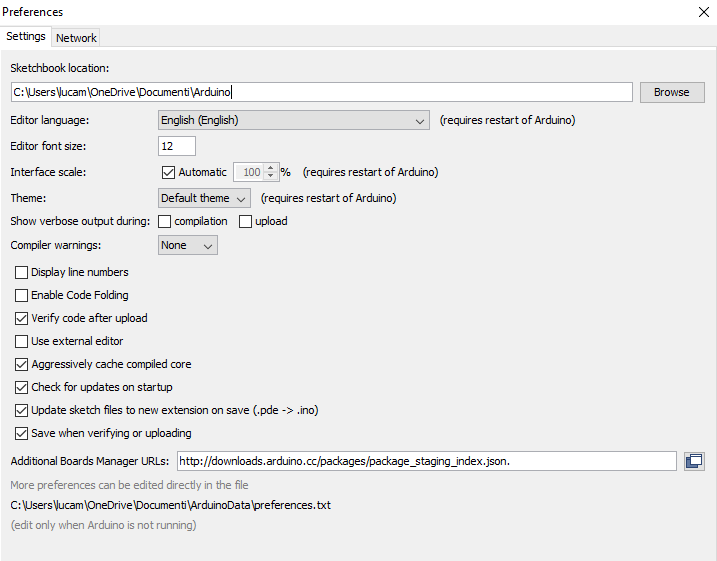Viewport: 717px width, 561px height.
Task: Increase interface scale with the up arrow
Action: click(x=270, y=167)
